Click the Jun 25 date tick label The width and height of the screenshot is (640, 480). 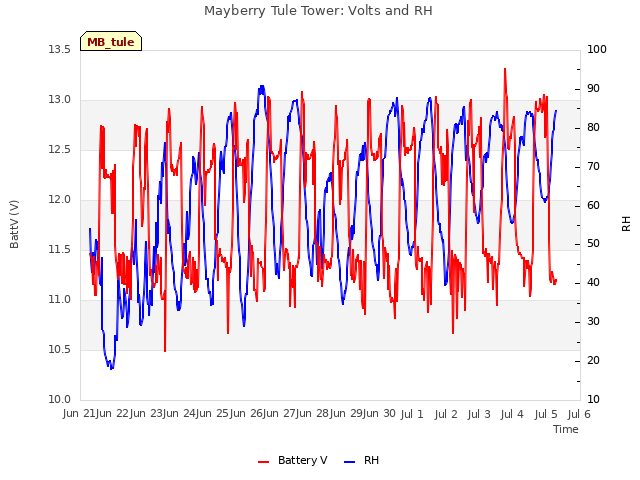tap(213, 414)
